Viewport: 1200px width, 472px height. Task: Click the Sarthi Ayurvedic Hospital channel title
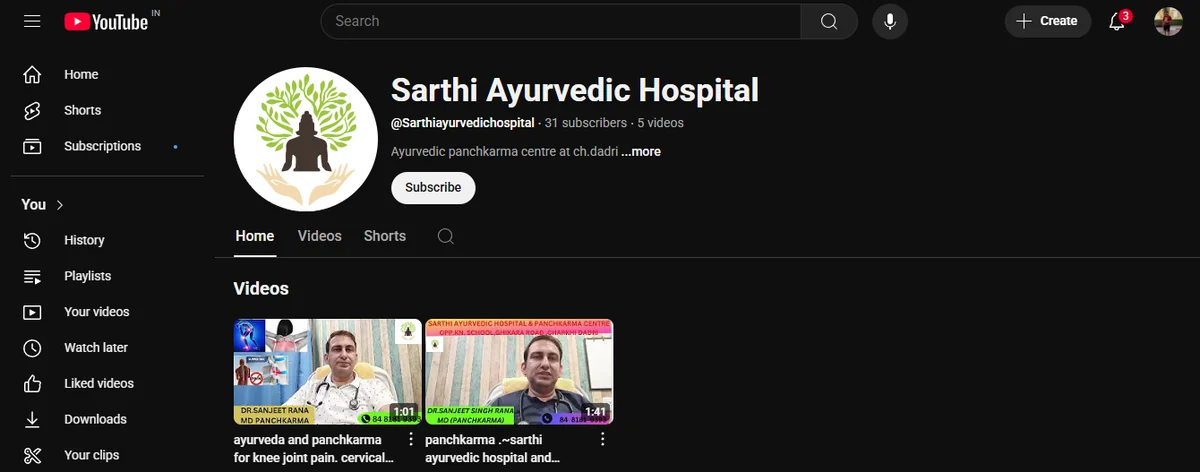pos(575,90)
